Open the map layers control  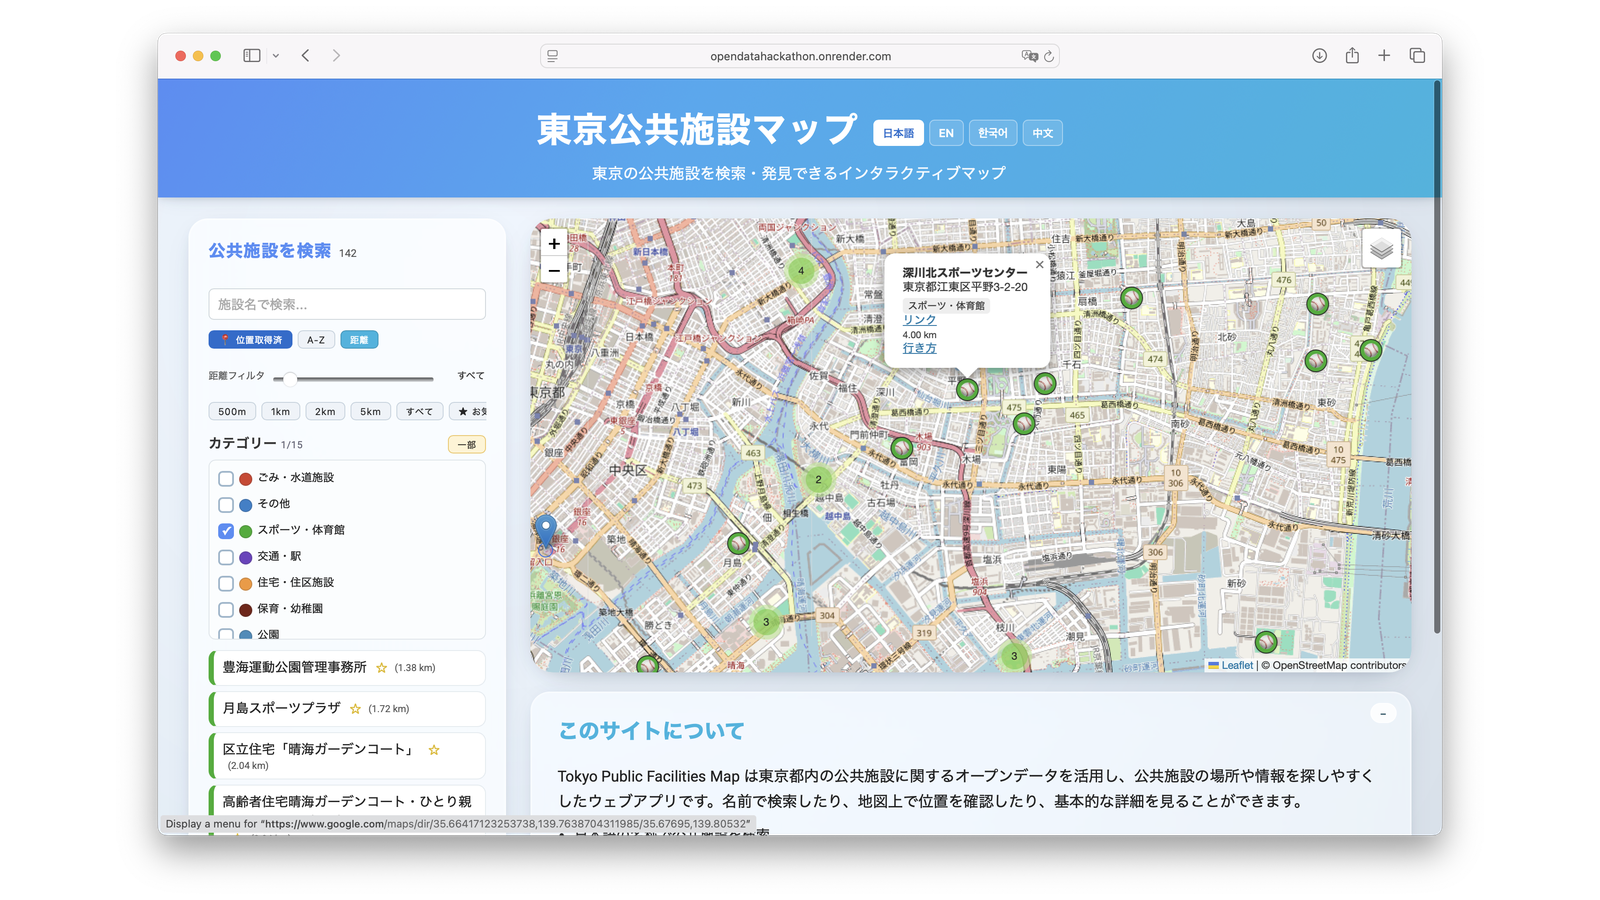coord(1381,249)
